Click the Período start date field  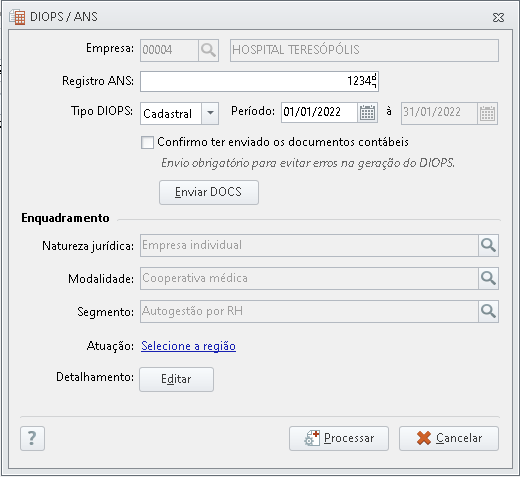(319, 113)
